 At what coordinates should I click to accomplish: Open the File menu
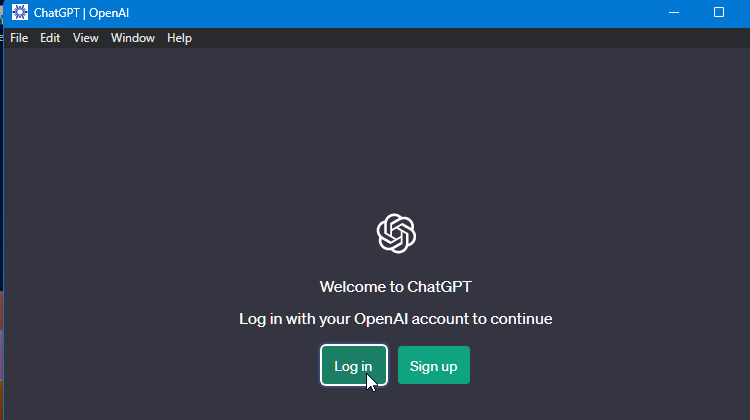tap(19, 38)
